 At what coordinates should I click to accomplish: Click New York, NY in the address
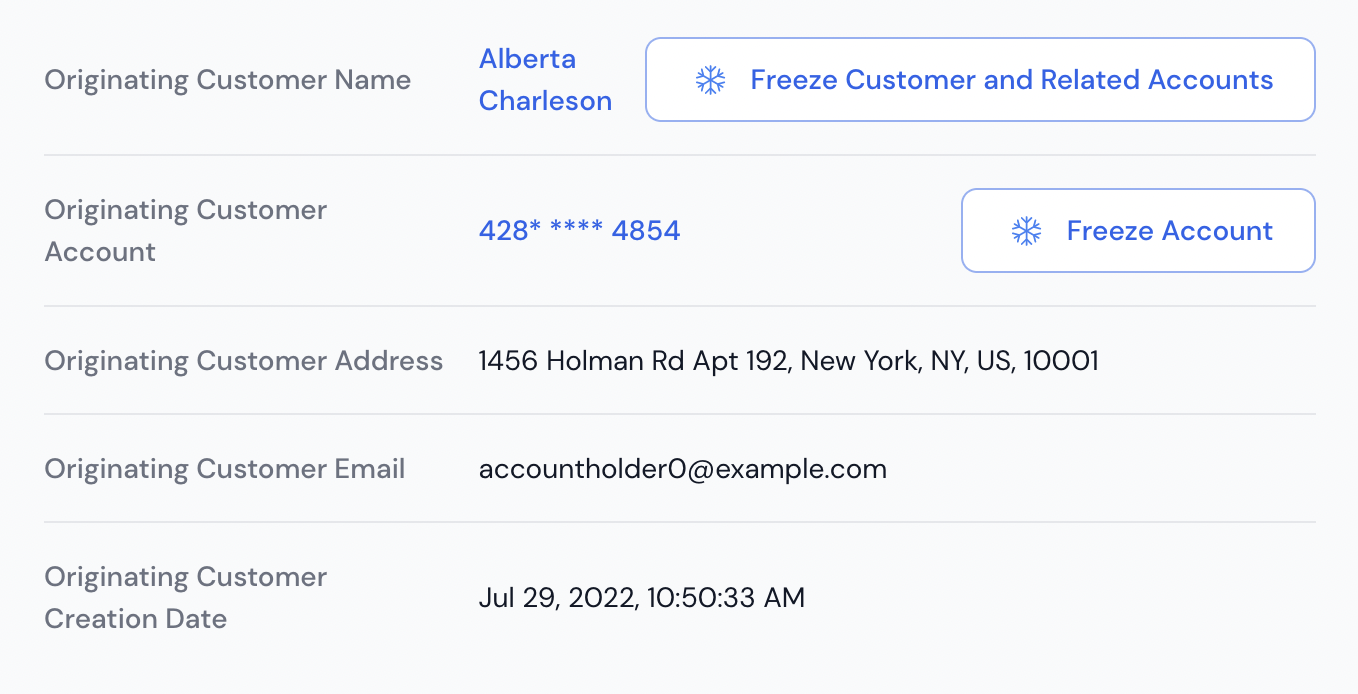[x=883, y=360]
